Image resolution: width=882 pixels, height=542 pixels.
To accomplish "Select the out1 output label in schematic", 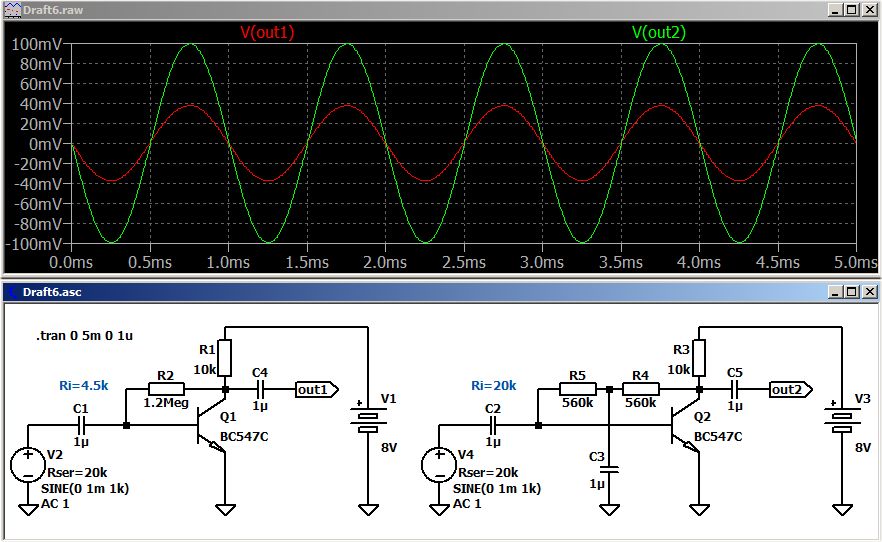I will tap(317, 389).
